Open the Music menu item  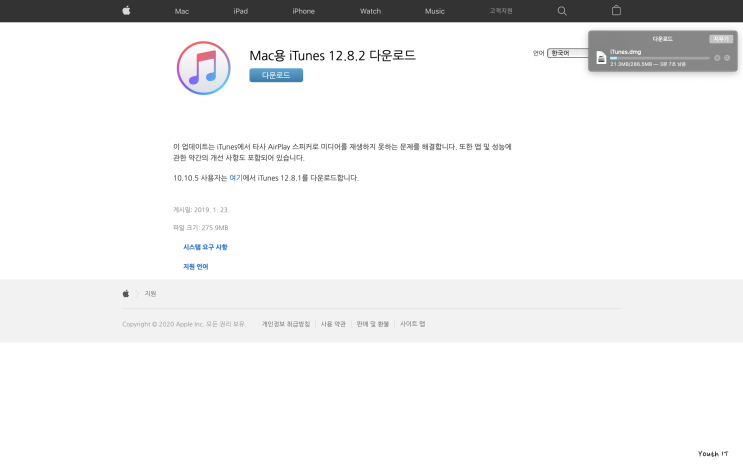(435, 11)
